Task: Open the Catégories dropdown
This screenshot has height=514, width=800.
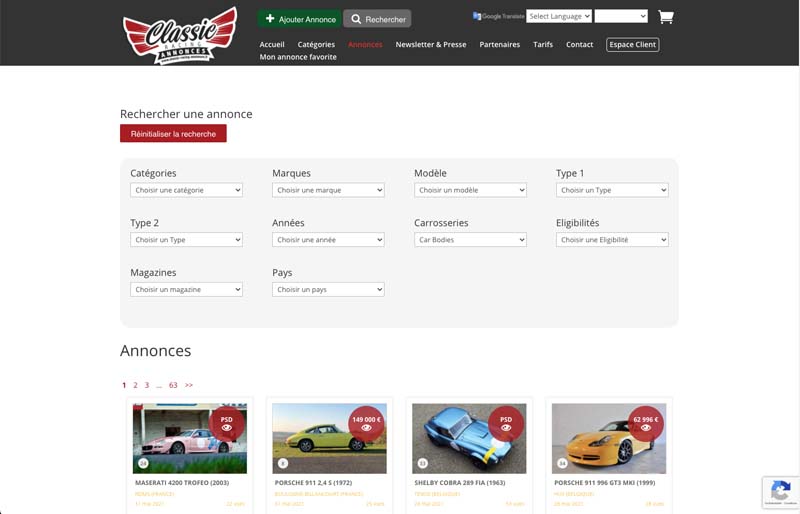Action: tap(186, 190)
